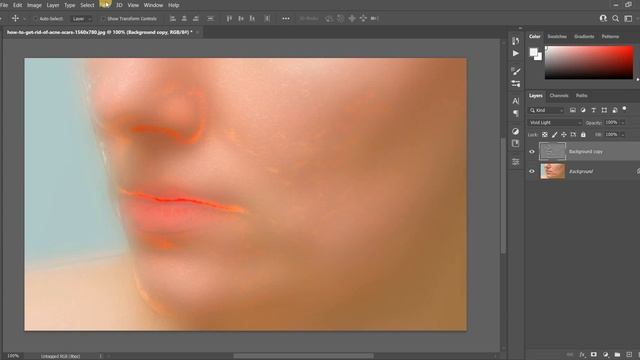Open the Image menu
This screenshot has width=640, height=360.
point(34,5)
